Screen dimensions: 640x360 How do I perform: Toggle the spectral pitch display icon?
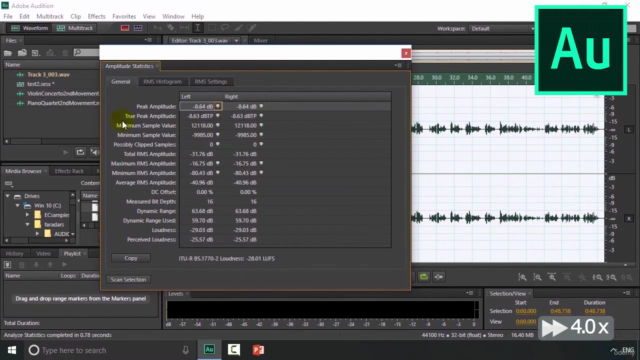click(138, 28)
